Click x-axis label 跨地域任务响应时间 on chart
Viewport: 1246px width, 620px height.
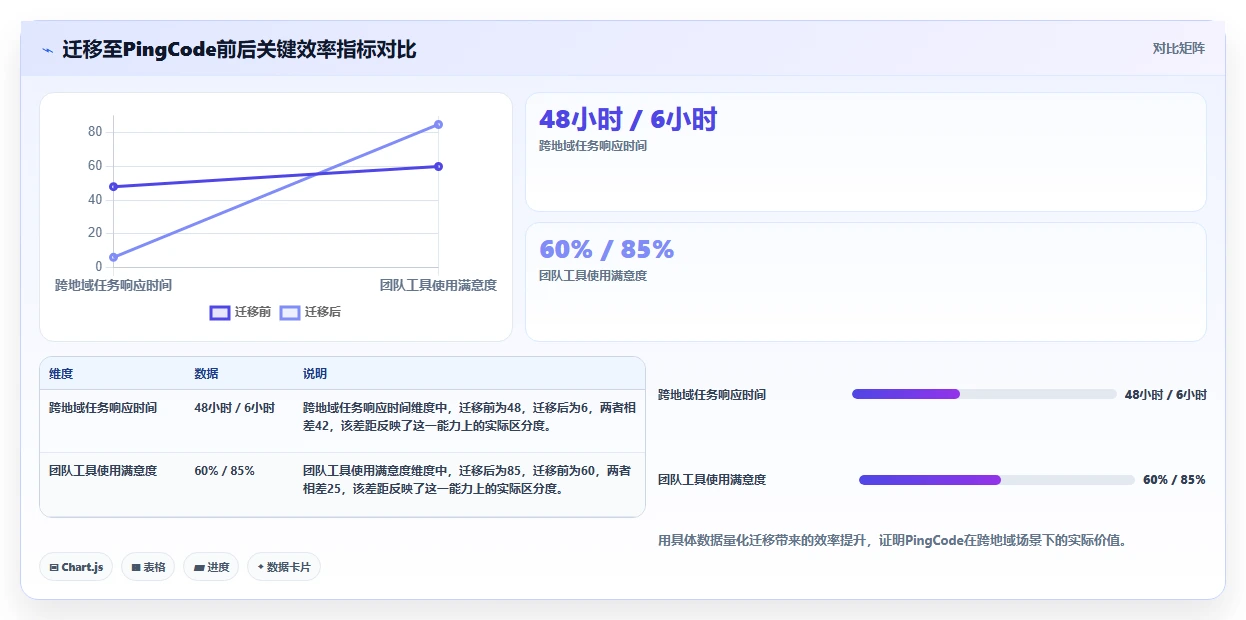(x=113, y=285)
